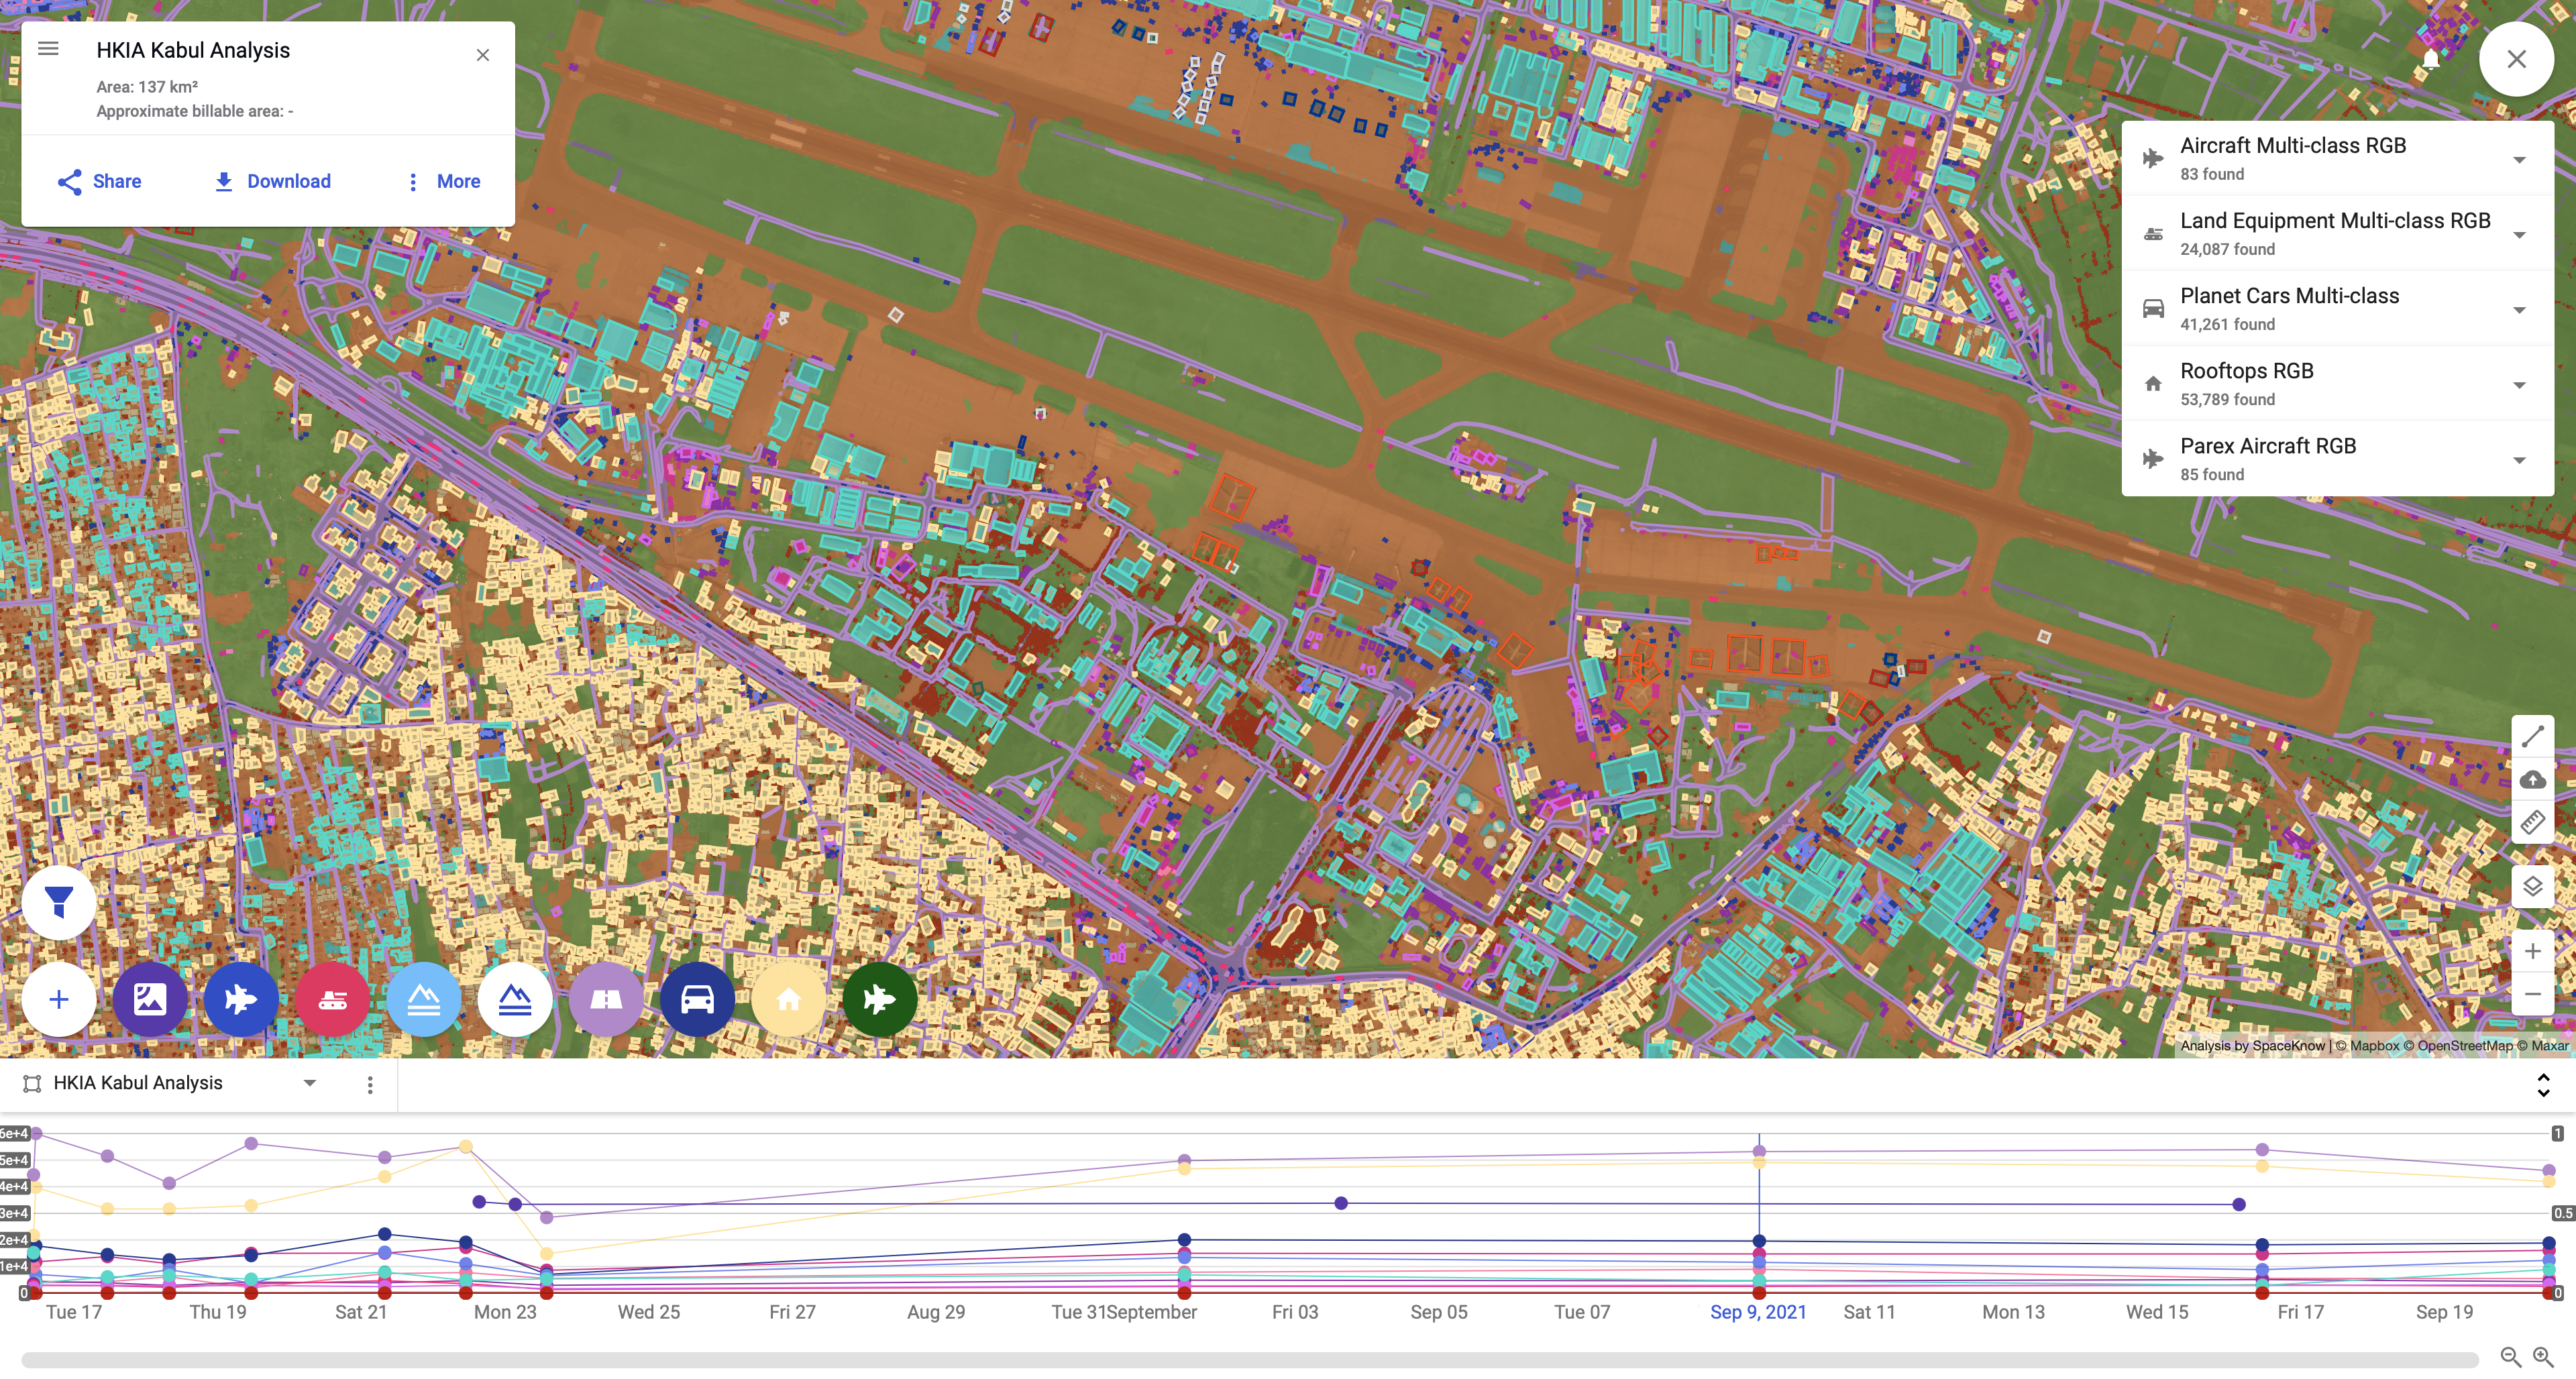Select the line drawing tool
This screenshot has height=1379, width=2576.
tap(2532, 737)
